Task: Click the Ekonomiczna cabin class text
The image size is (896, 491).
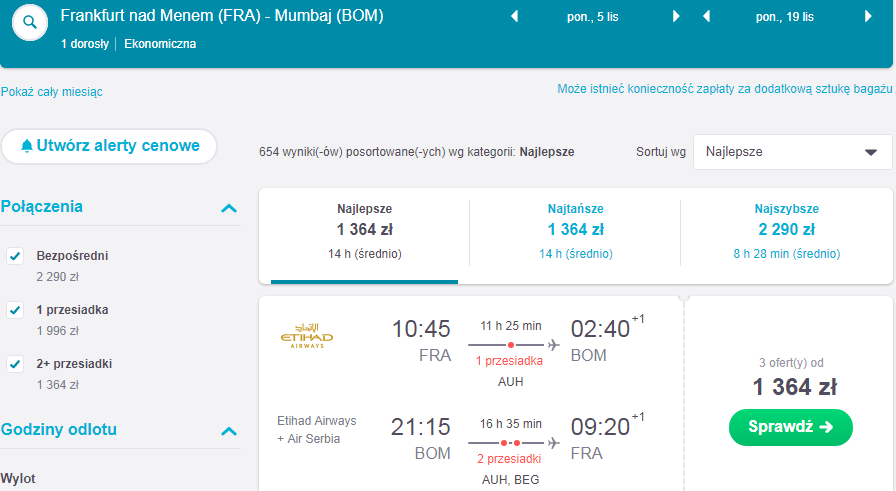Action: pyautogui.click(x=160, y=44)
